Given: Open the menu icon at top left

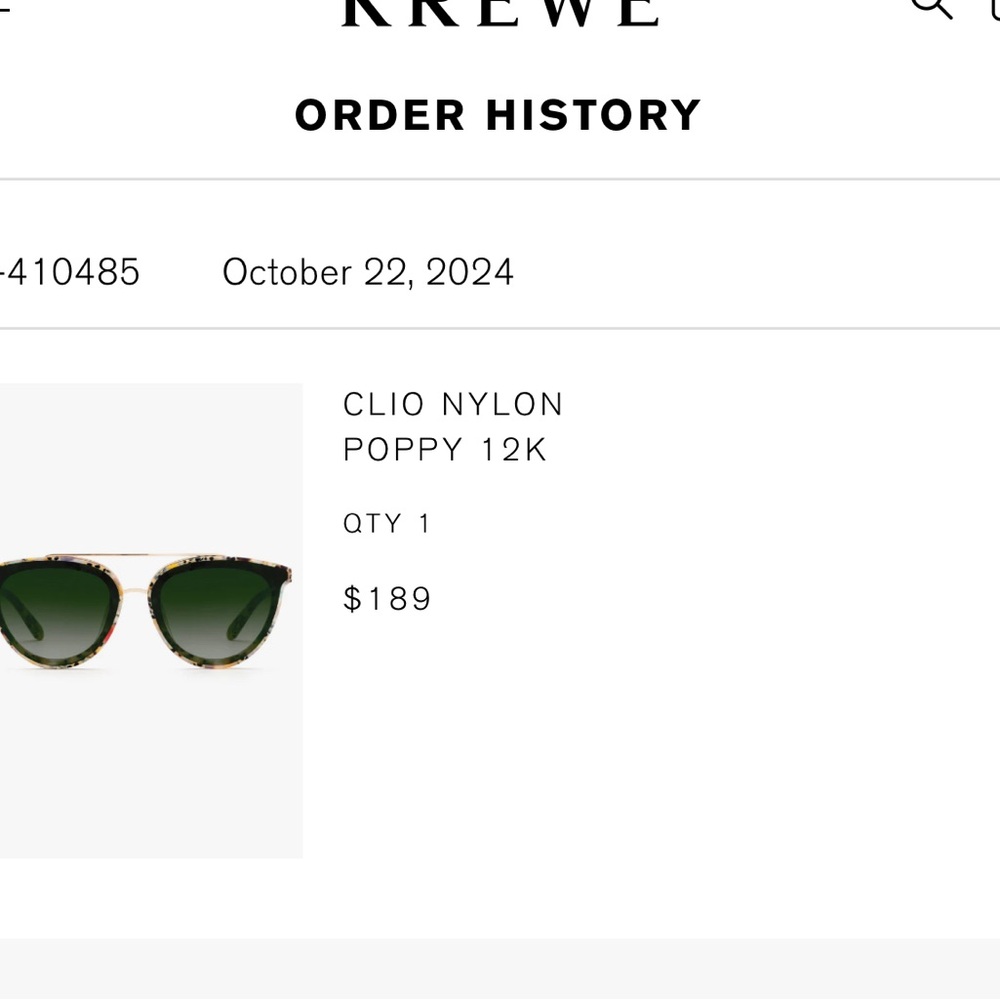Looking at the screenshot, I should [4, 8].
